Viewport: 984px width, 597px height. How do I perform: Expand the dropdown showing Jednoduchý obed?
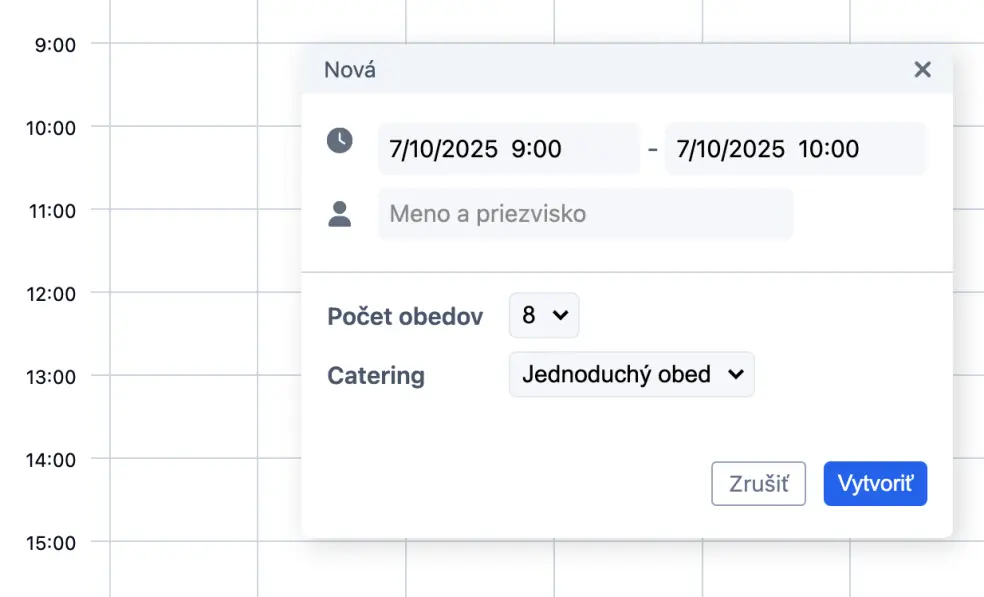click(631, 374)
